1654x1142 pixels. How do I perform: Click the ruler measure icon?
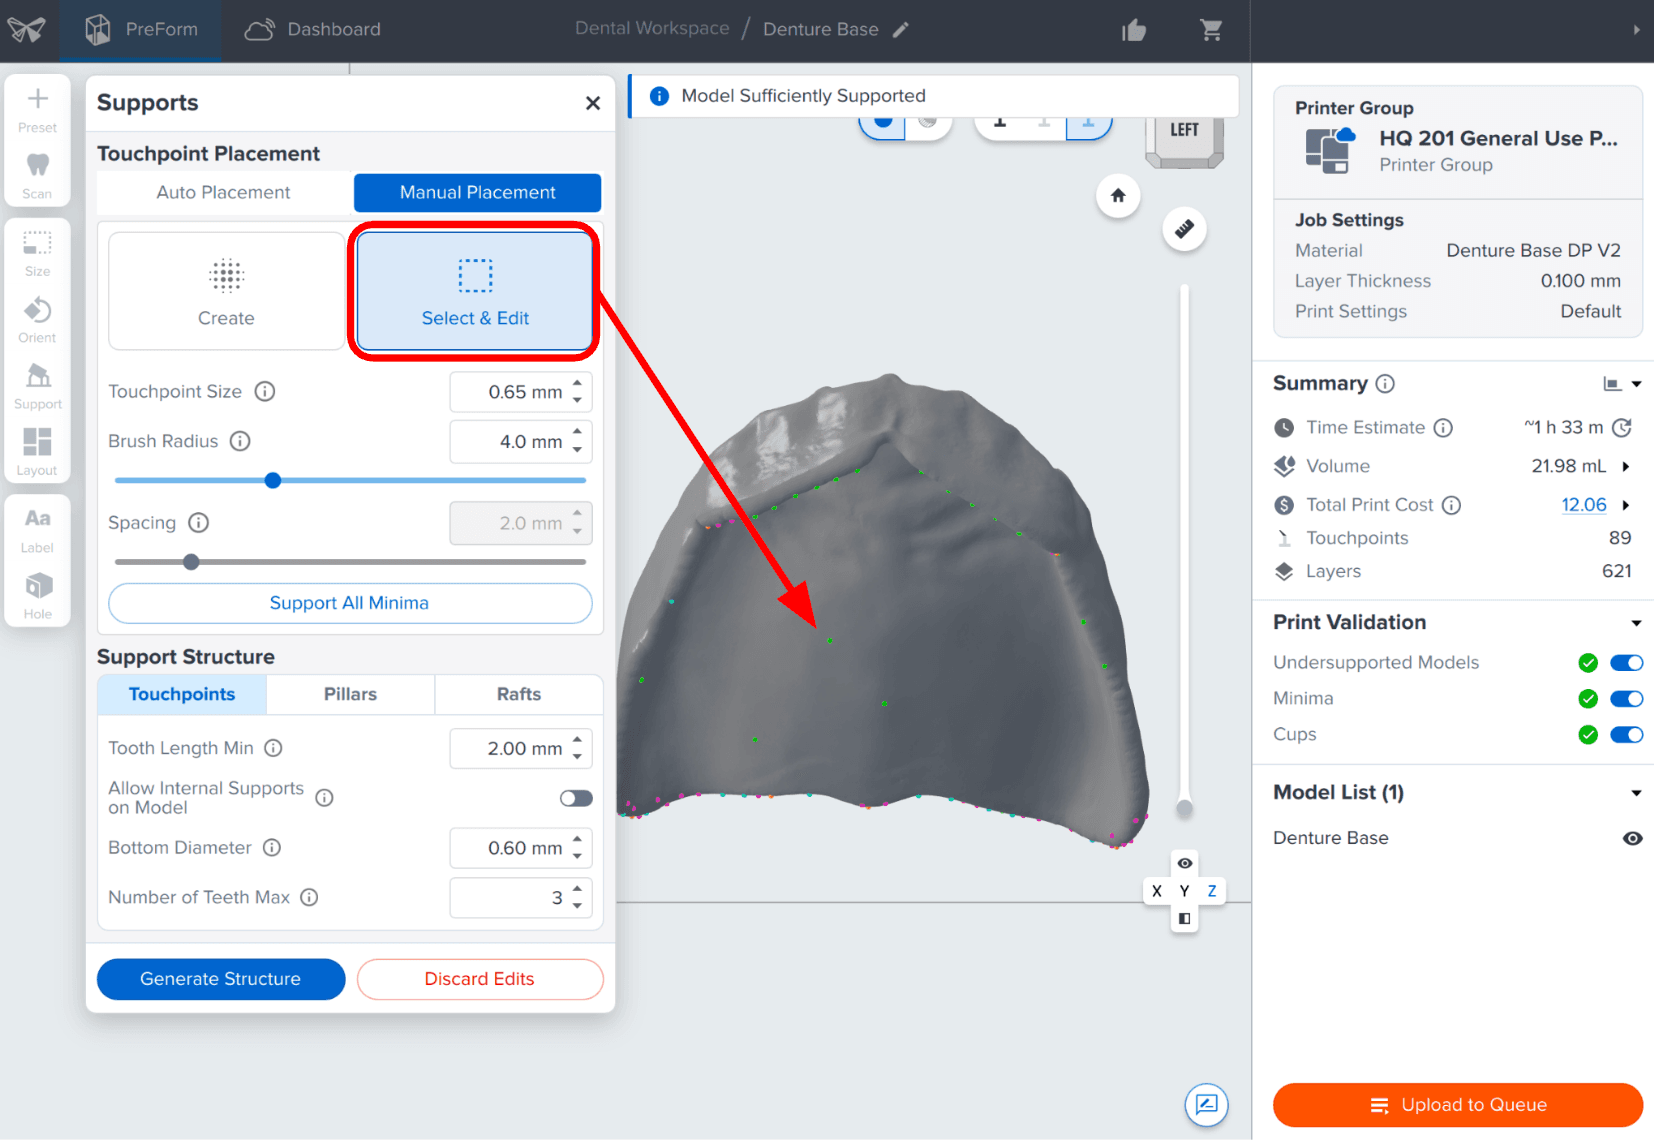tap(1184, 229)
